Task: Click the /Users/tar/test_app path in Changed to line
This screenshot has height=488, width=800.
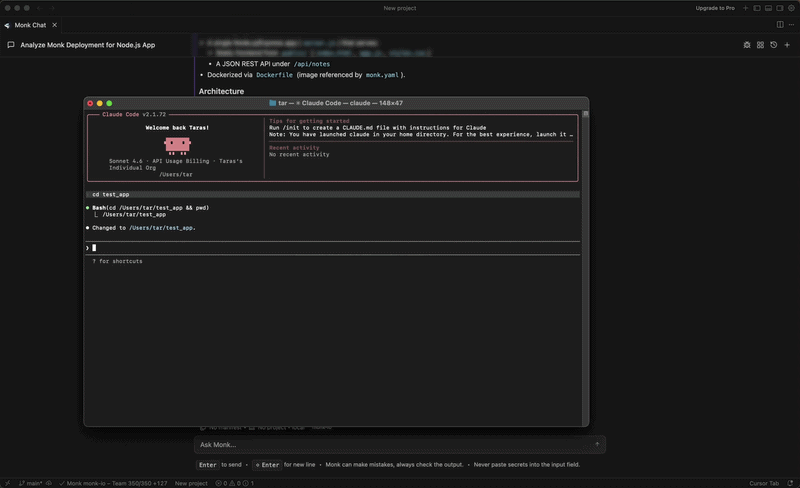Action: (161, 228)
